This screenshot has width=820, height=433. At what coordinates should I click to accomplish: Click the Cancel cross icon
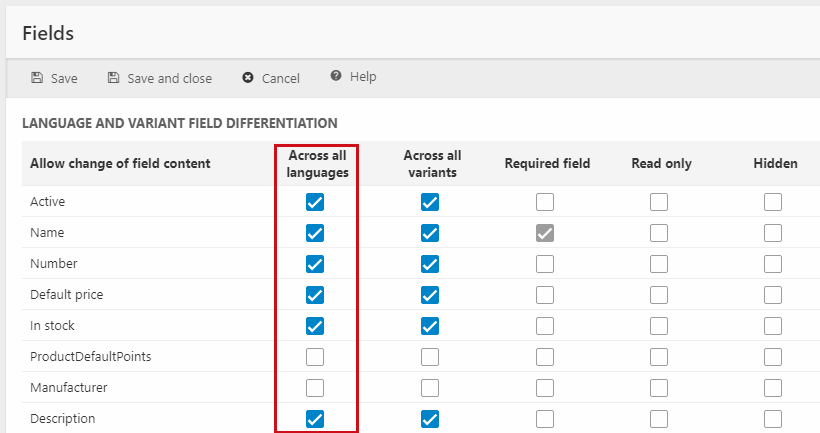click(x=248, y=78)
